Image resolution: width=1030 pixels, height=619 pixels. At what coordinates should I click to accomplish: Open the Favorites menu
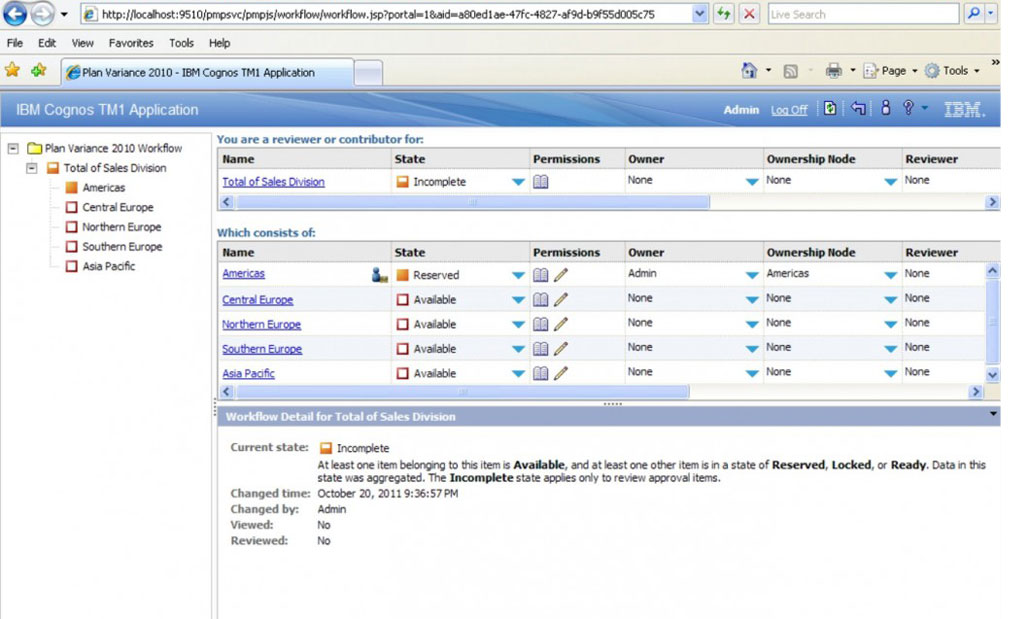pyautogui.click(x=131, y=43)
